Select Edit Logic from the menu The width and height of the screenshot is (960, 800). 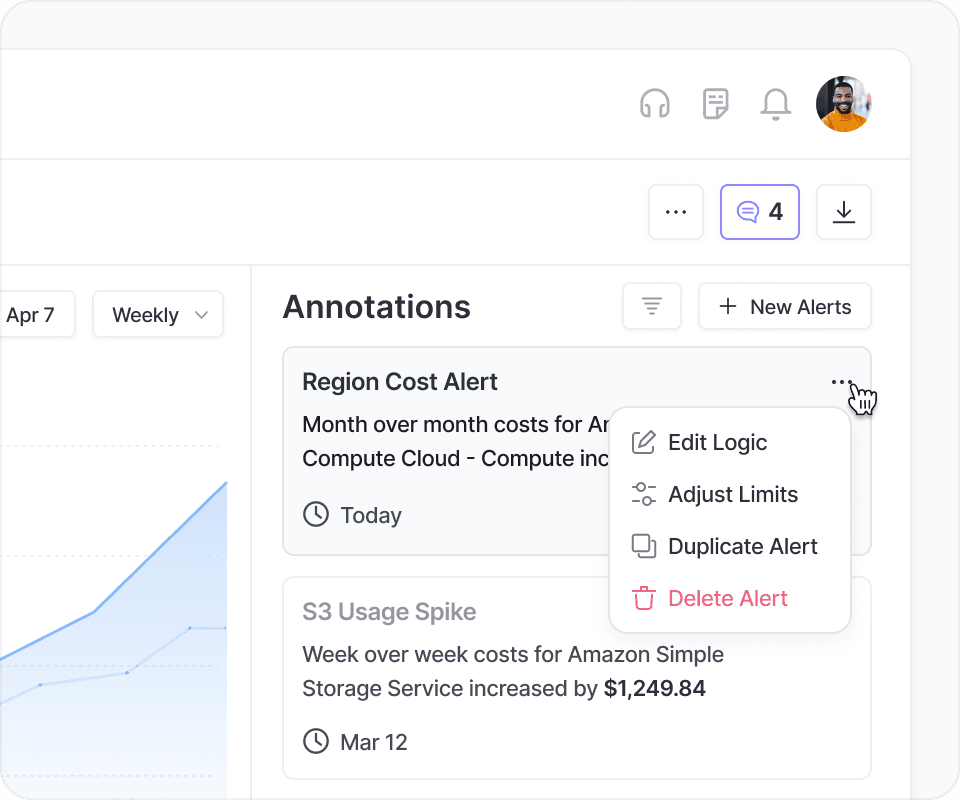click(x=717, y=442)
